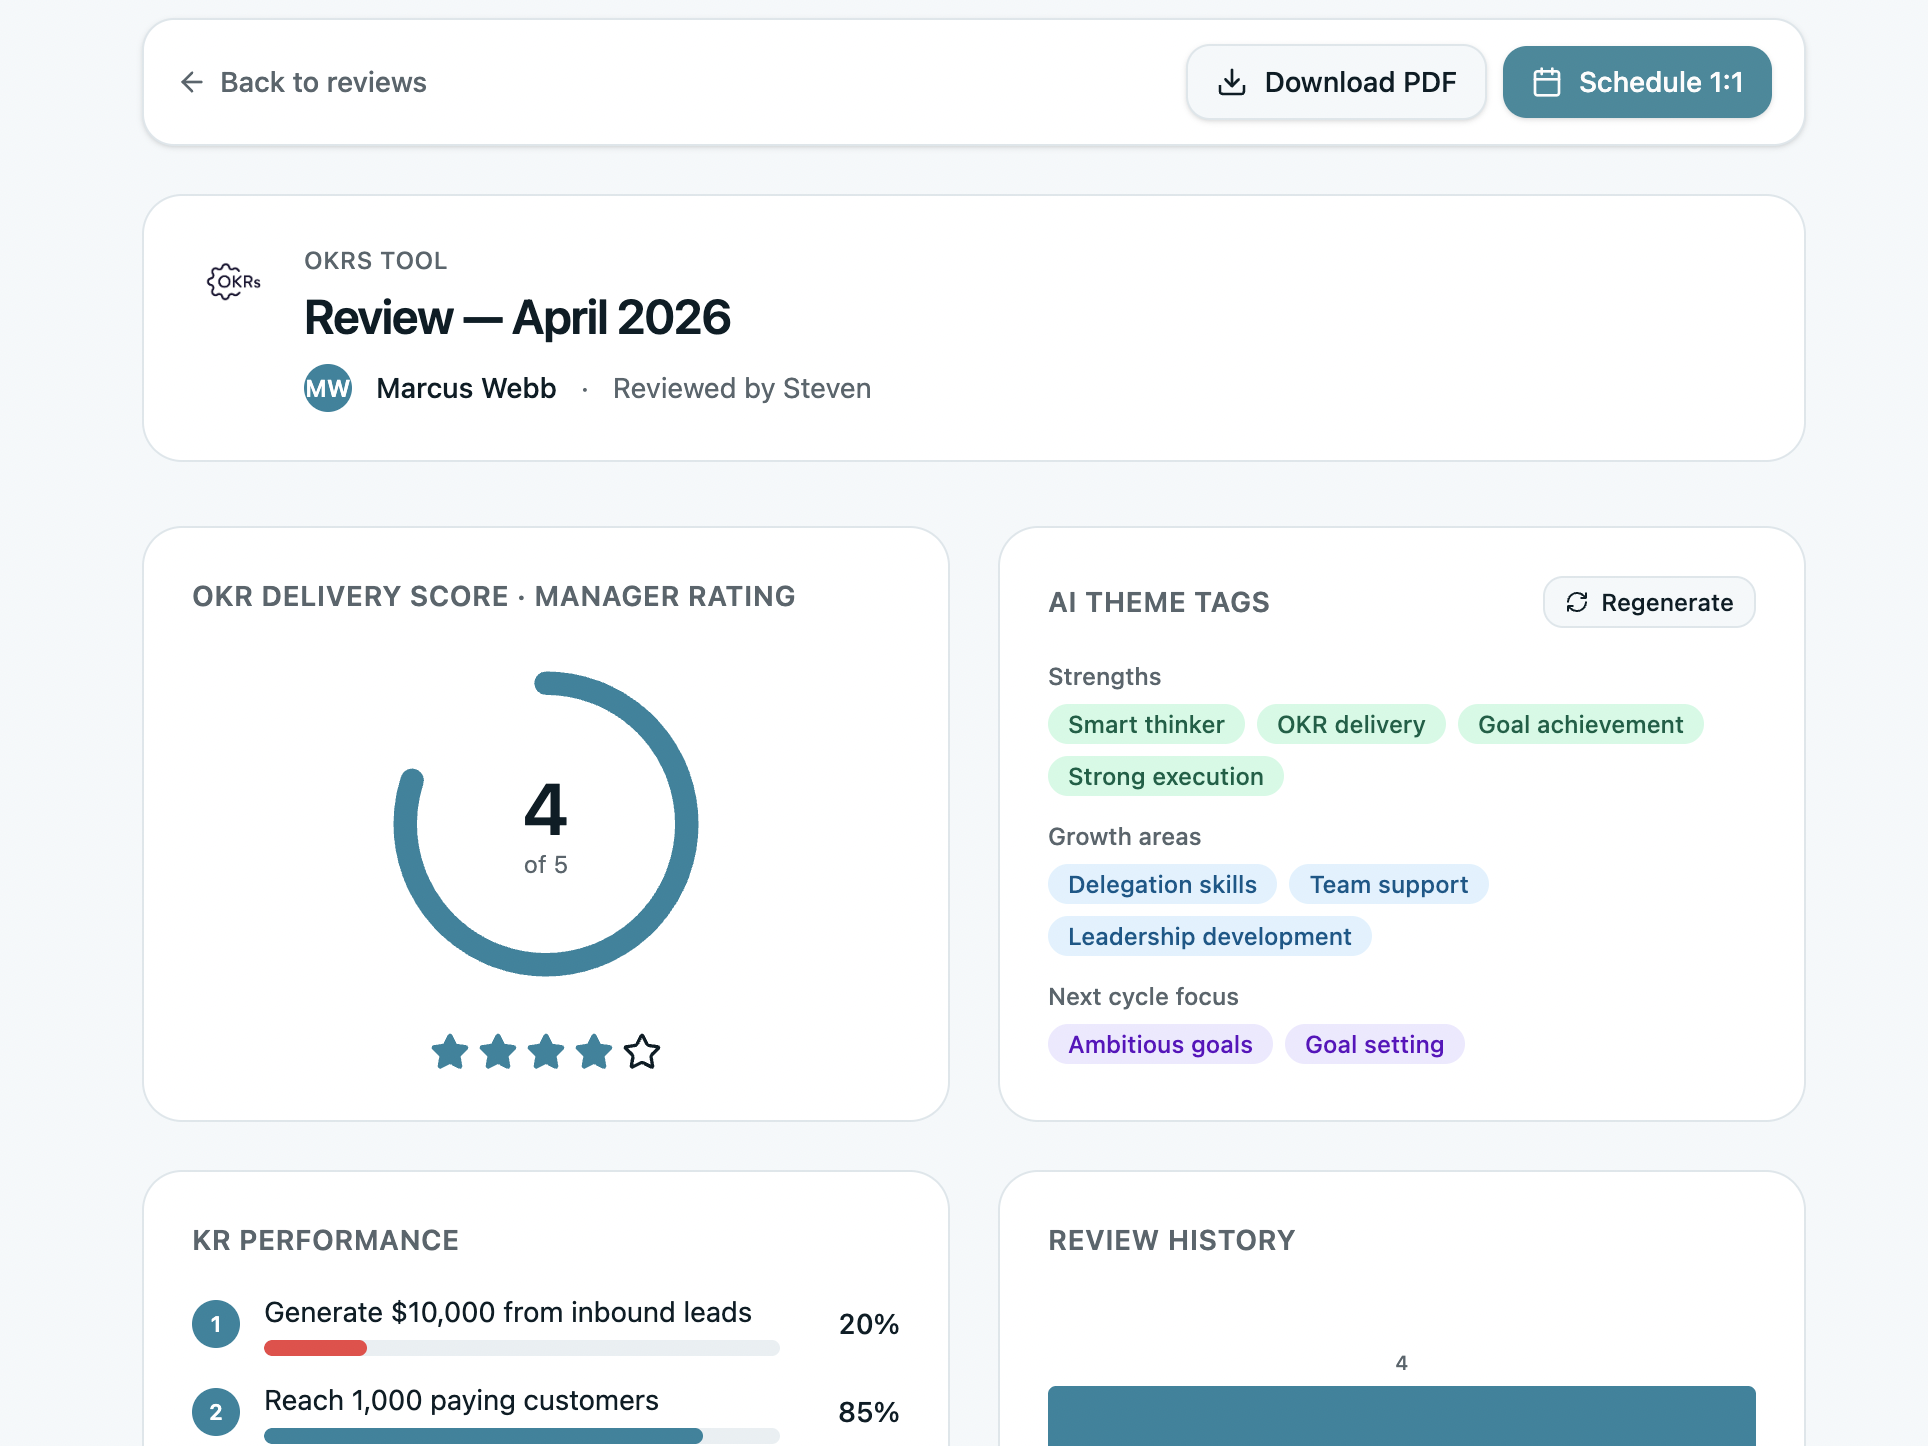Click the circular score gauge showing 4
This screenshot has height=1446, width=1928.
[x=546, y=824]
